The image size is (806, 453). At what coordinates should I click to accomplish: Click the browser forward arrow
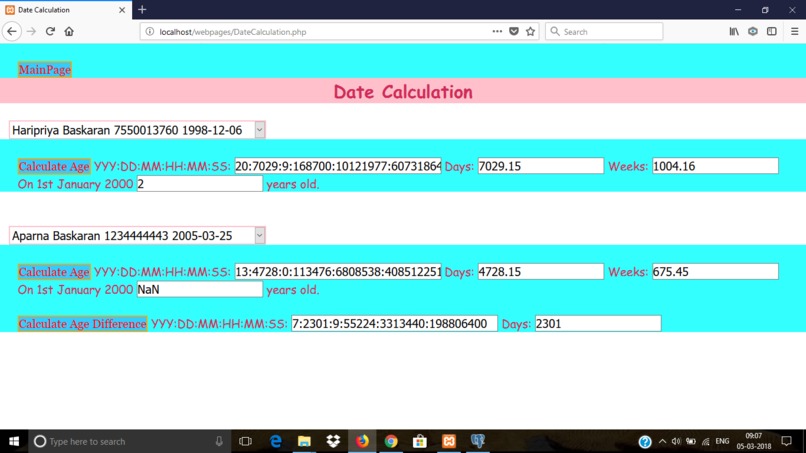point(31,31)
